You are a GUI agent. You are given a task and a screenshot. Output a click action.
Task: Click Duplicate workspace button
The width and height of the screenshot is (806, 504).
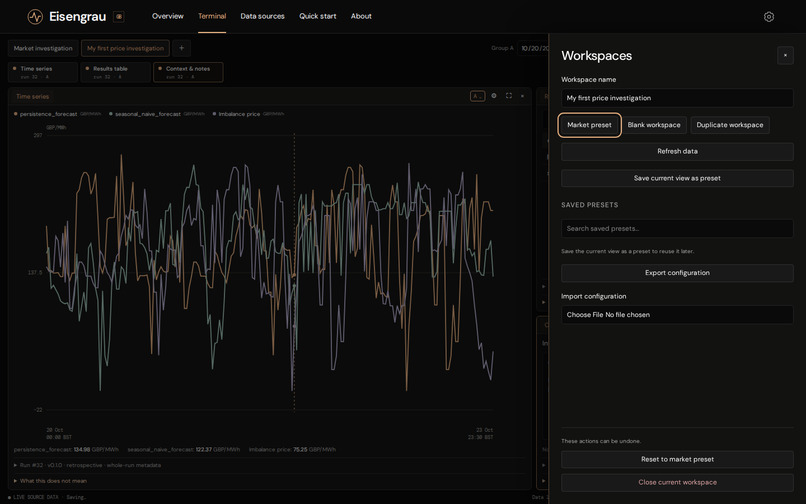click(729, 125)
